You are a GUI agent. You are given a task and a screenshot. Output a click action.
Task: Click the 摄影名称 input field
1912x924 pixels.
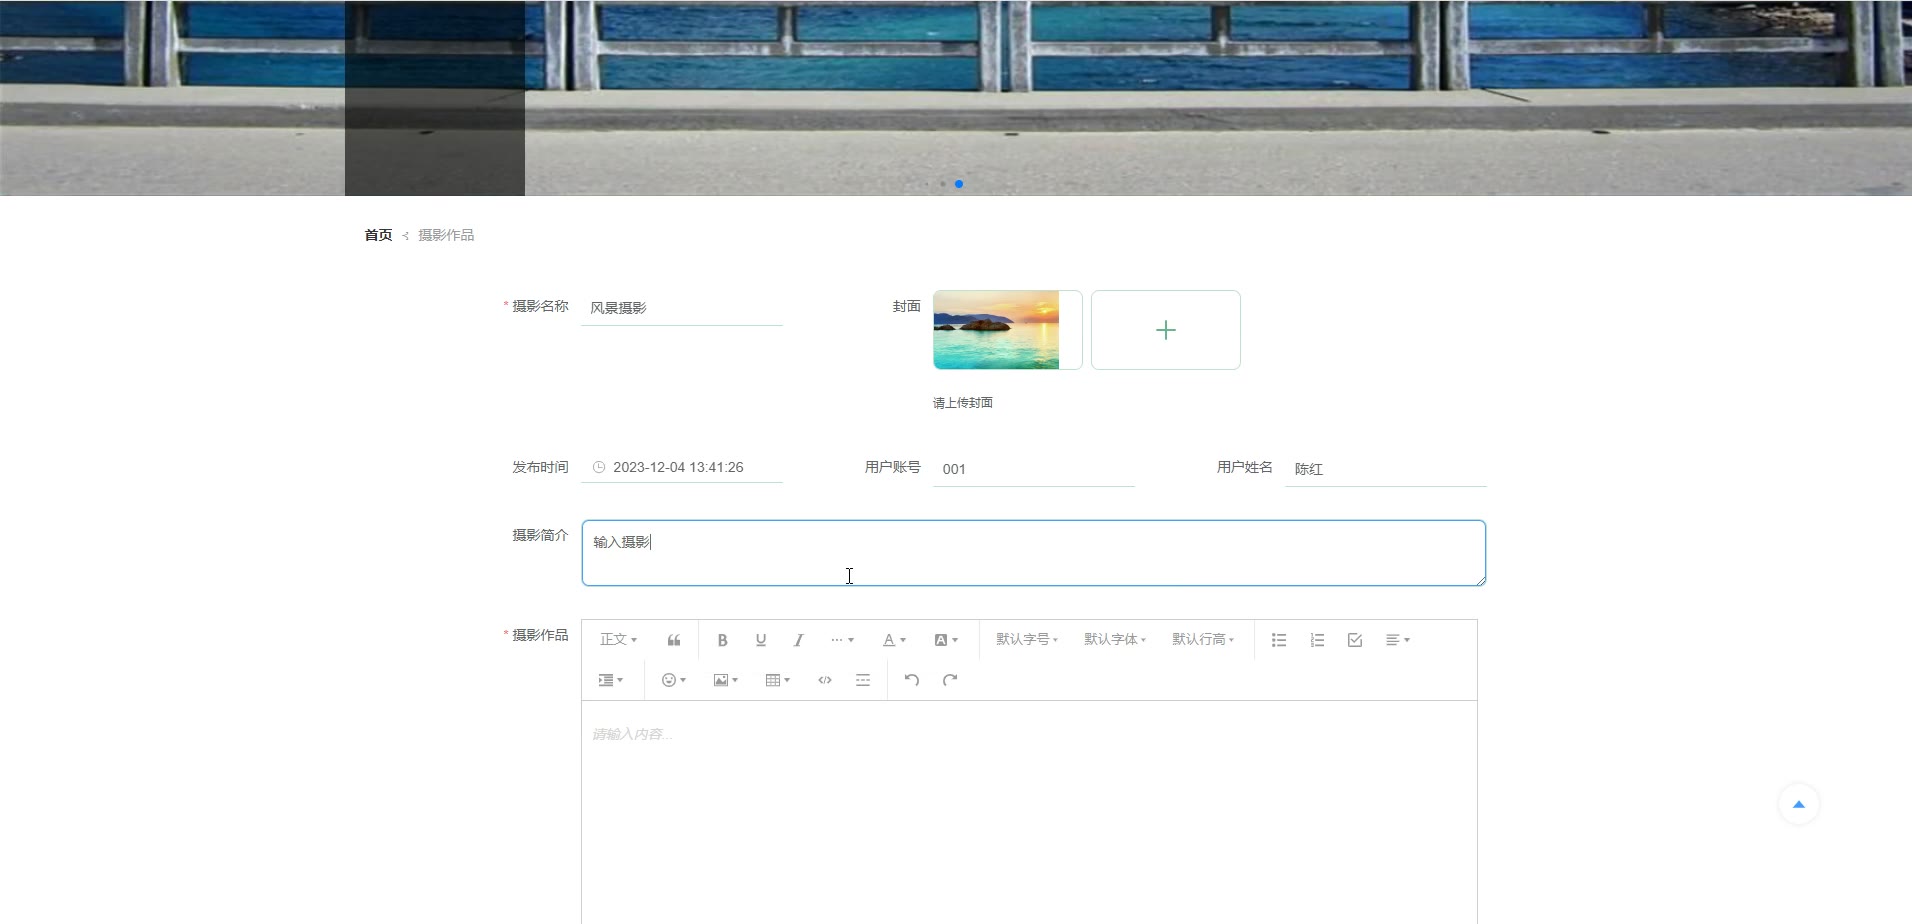pyautogui.click(x=682, y=308)
